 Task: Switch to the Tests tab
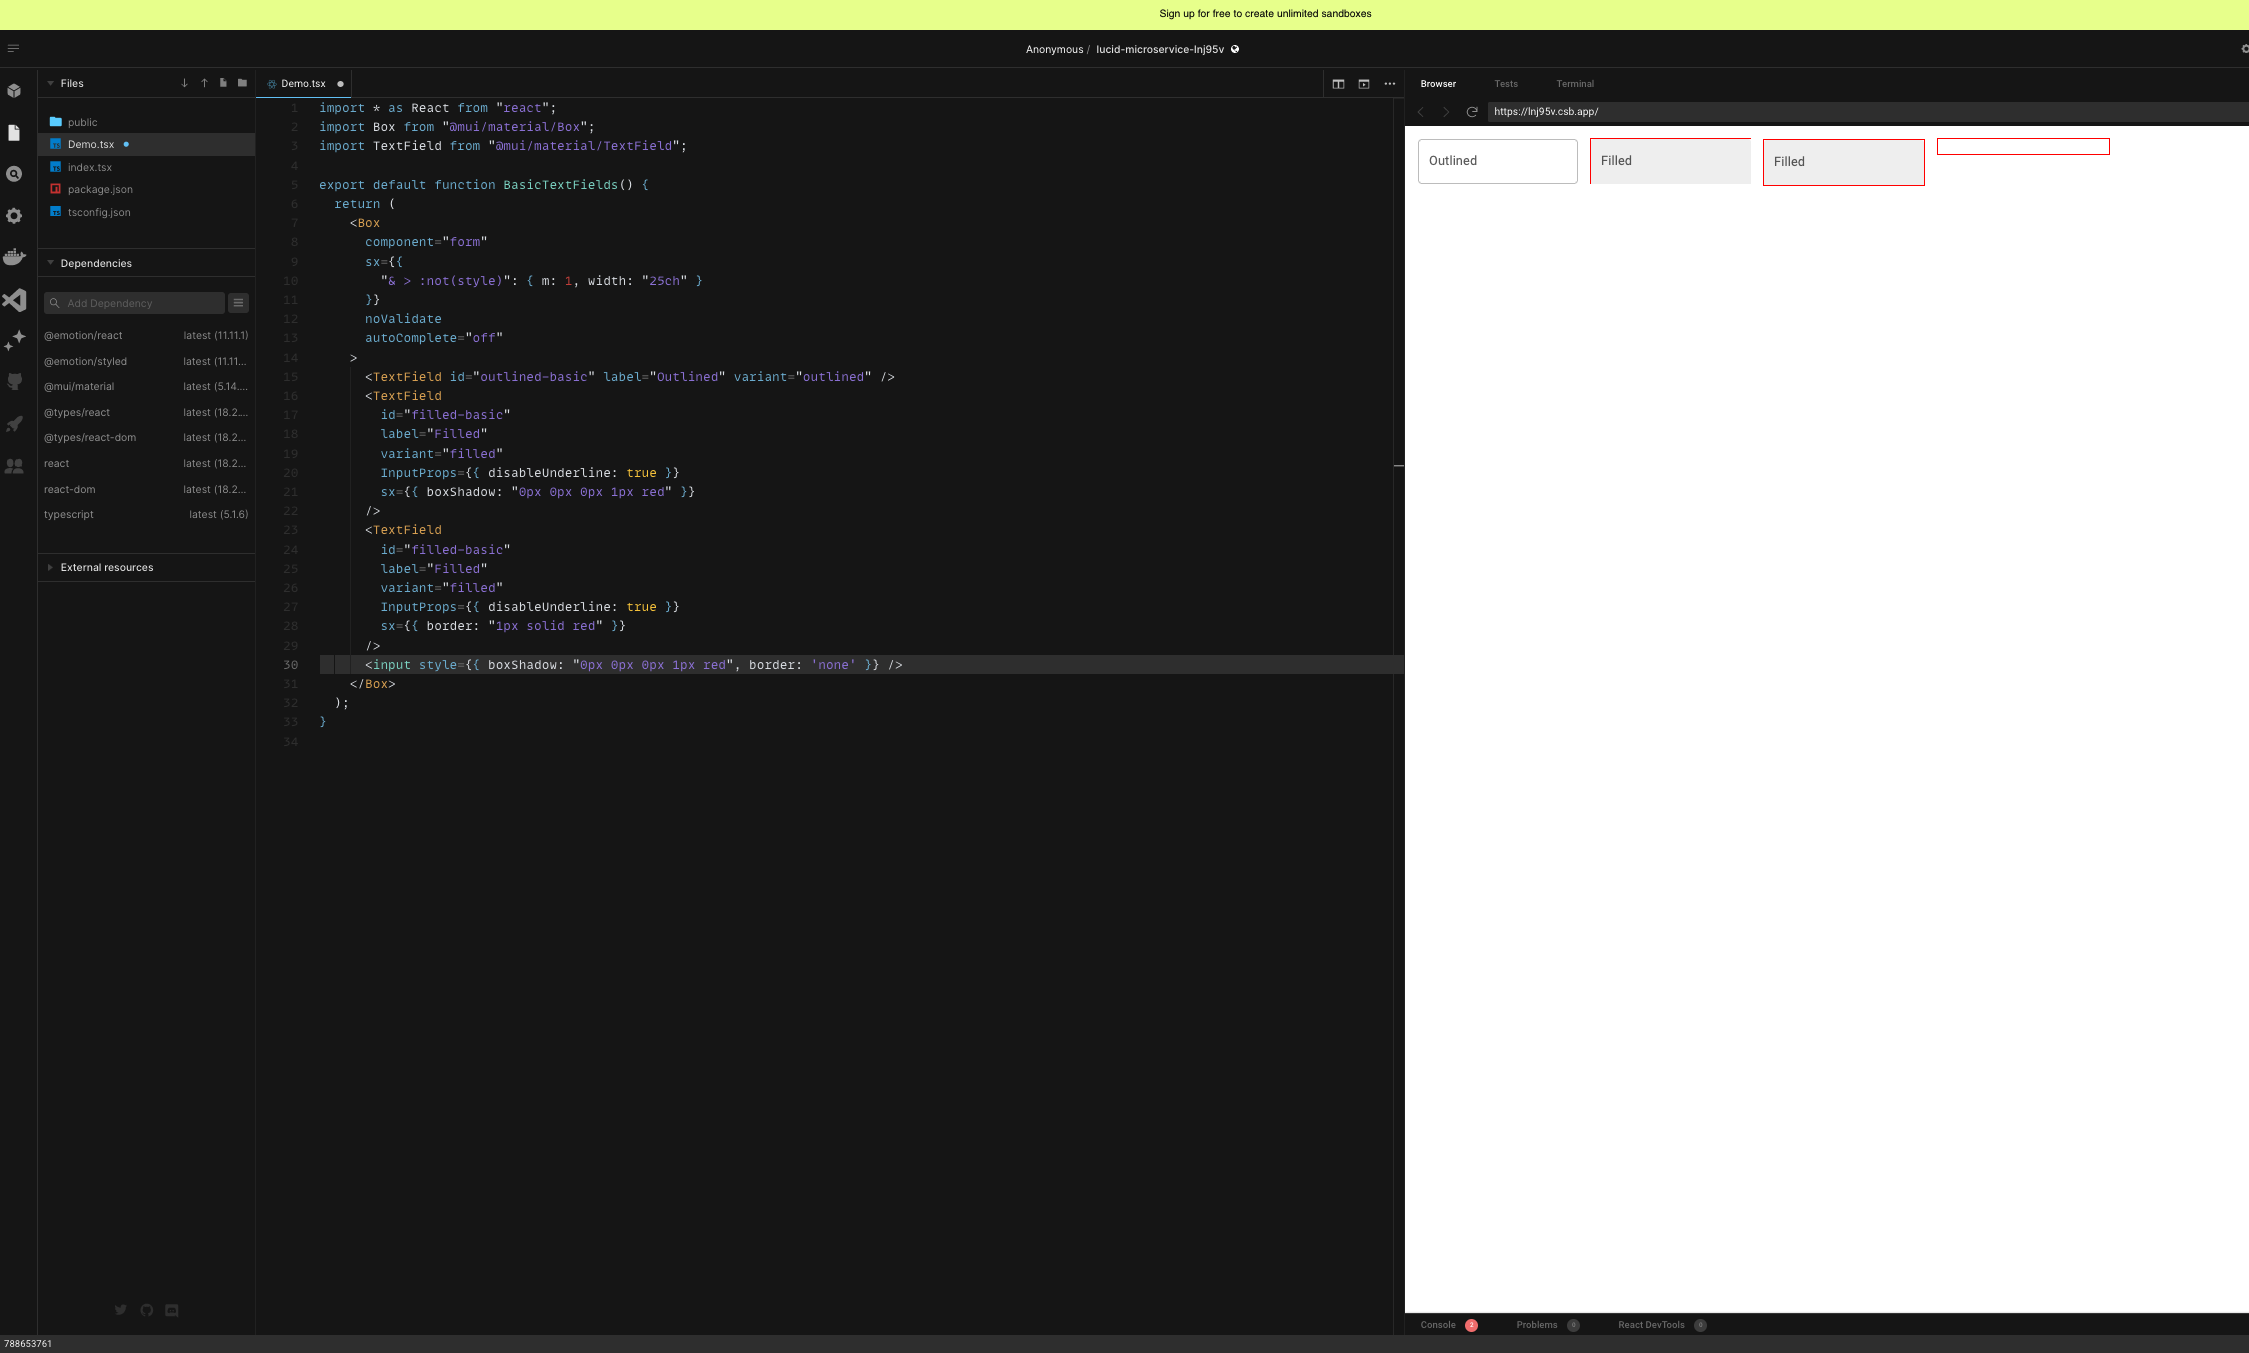[x=1505, y=84]
